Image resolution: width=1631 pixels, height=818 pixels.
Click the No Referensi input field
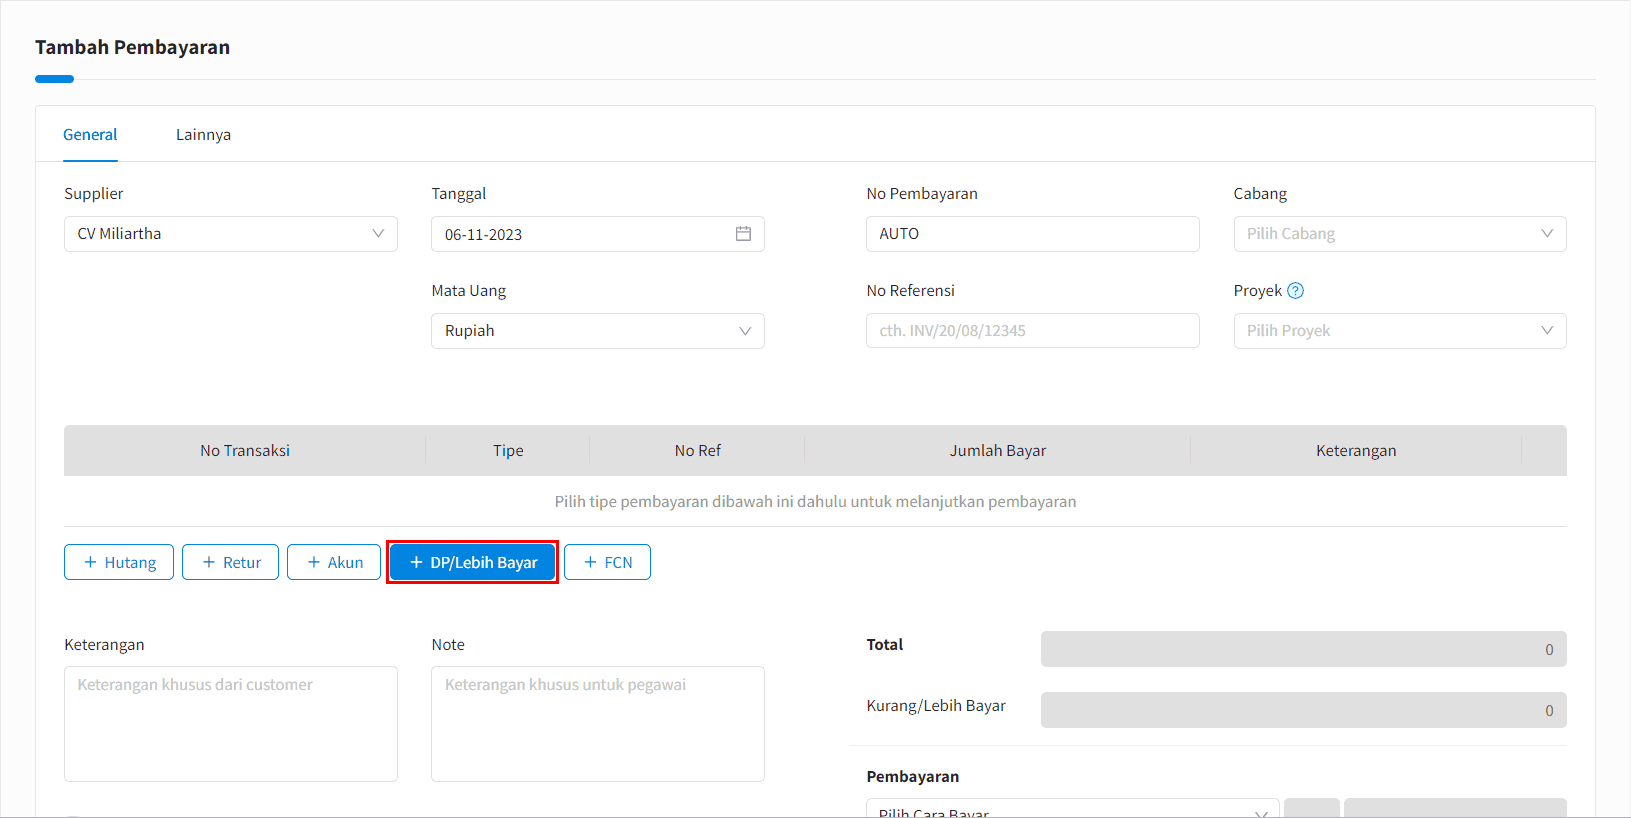(1032, 331)
